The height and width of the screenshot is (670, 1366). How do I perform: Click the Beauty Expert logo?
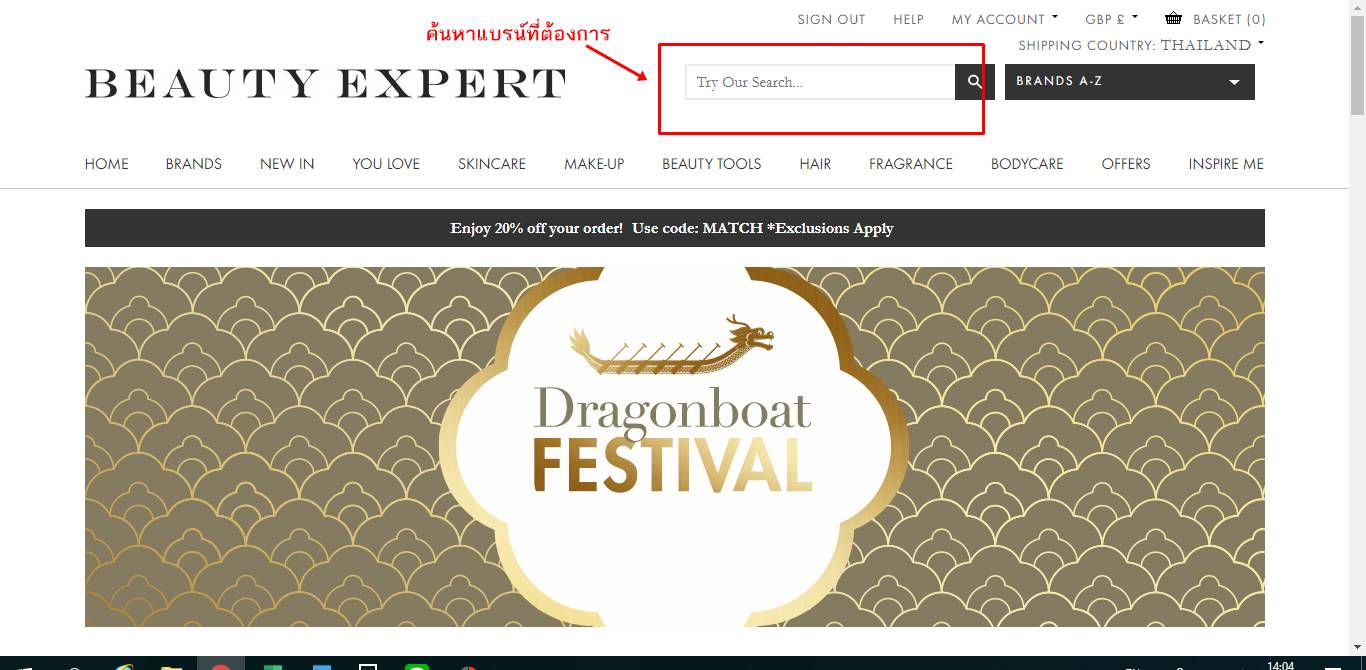pos(325,83)
